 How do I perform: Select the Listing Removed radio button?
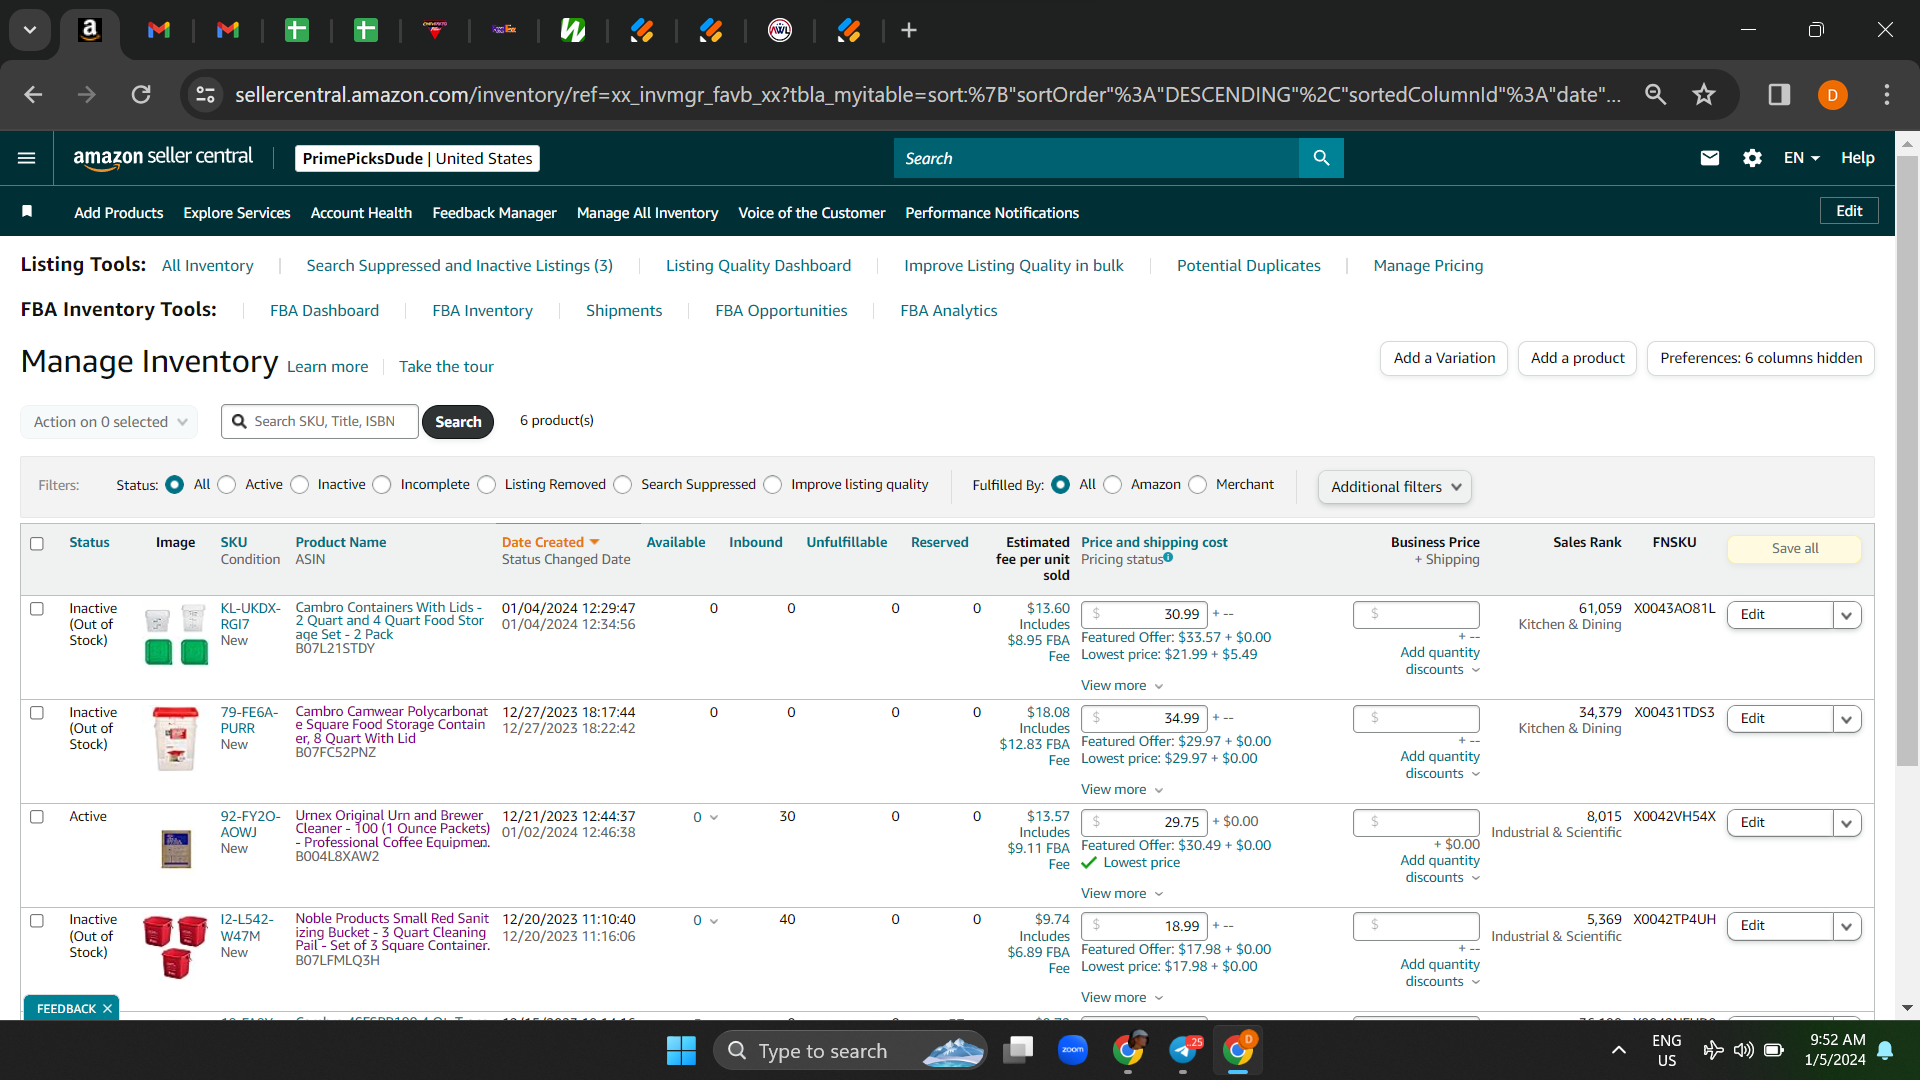pos(487,485)
